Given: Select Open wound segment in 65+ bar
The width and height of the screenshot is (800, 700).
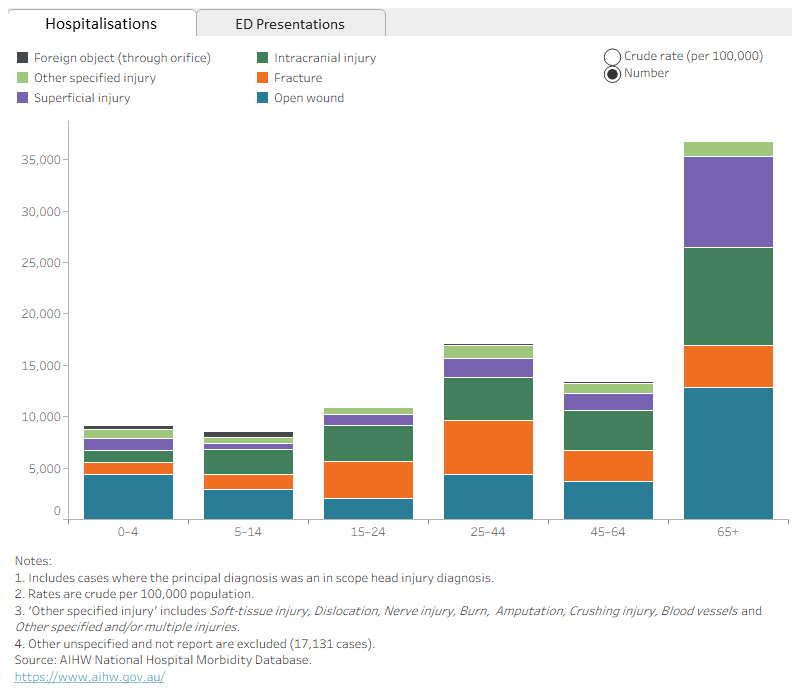Looking at the screenshot, I should click(x=728, y=454).
